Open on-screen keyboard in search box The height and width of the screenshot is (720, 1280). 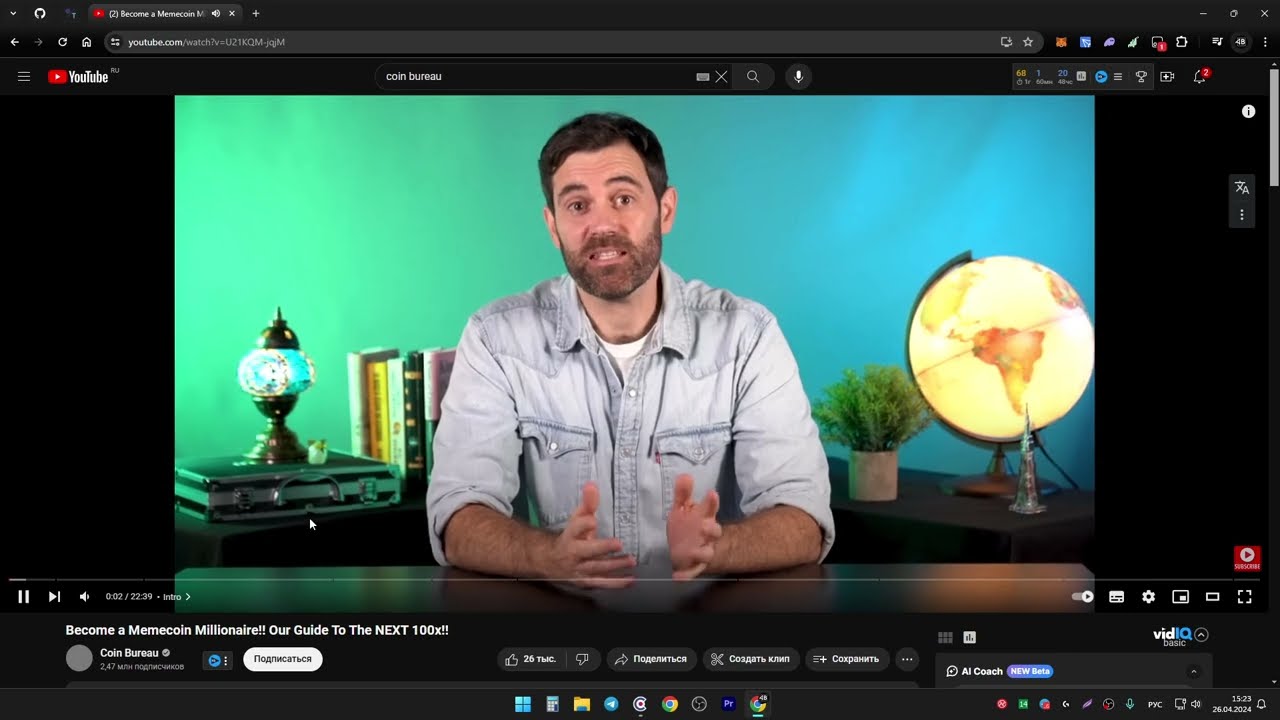(703, 76)
